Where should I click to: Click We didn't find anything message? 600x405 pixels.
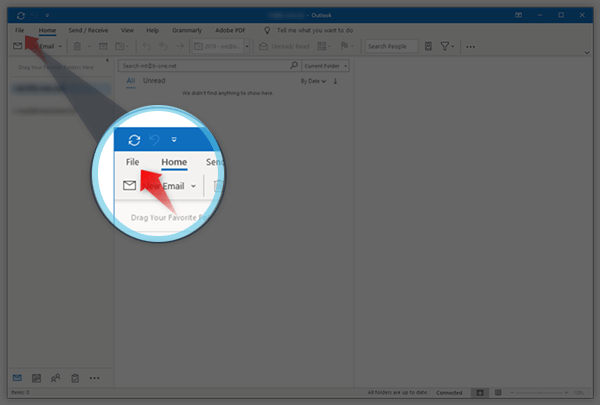228,93
